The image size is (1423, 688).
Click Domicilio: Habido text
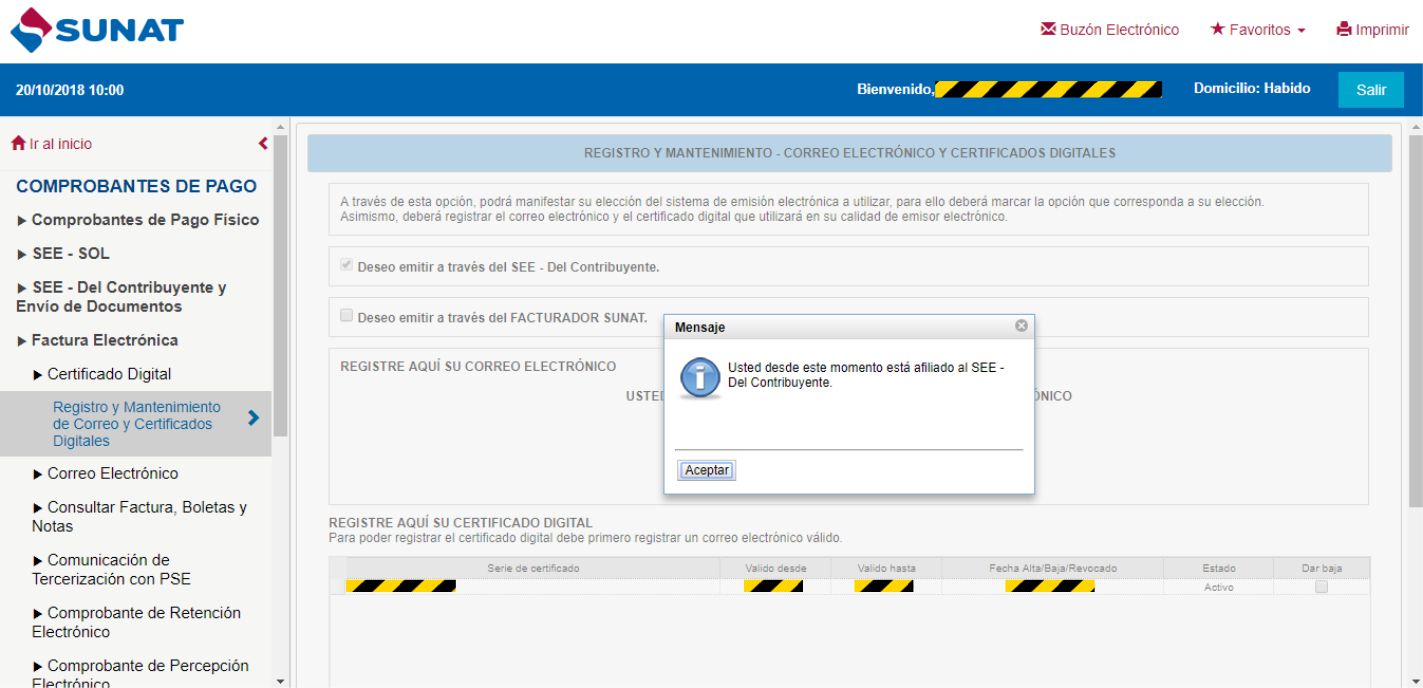coord(1251,88)
